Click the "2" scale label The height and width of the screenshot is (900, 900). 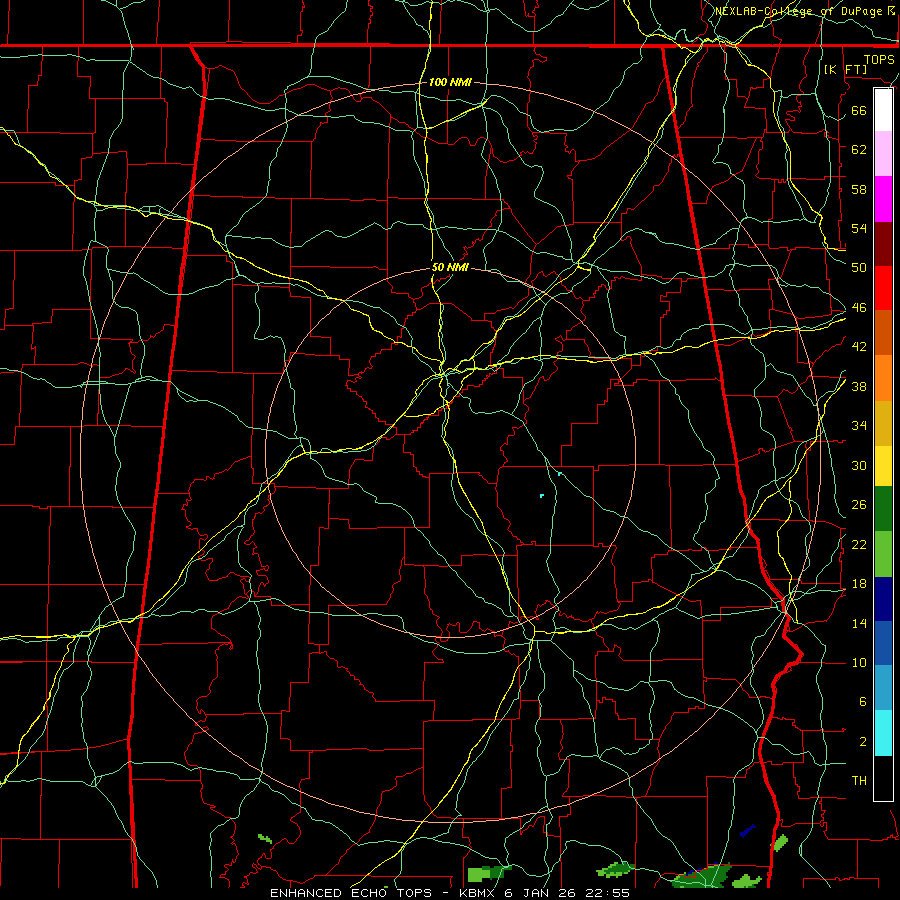coord(862,741)
